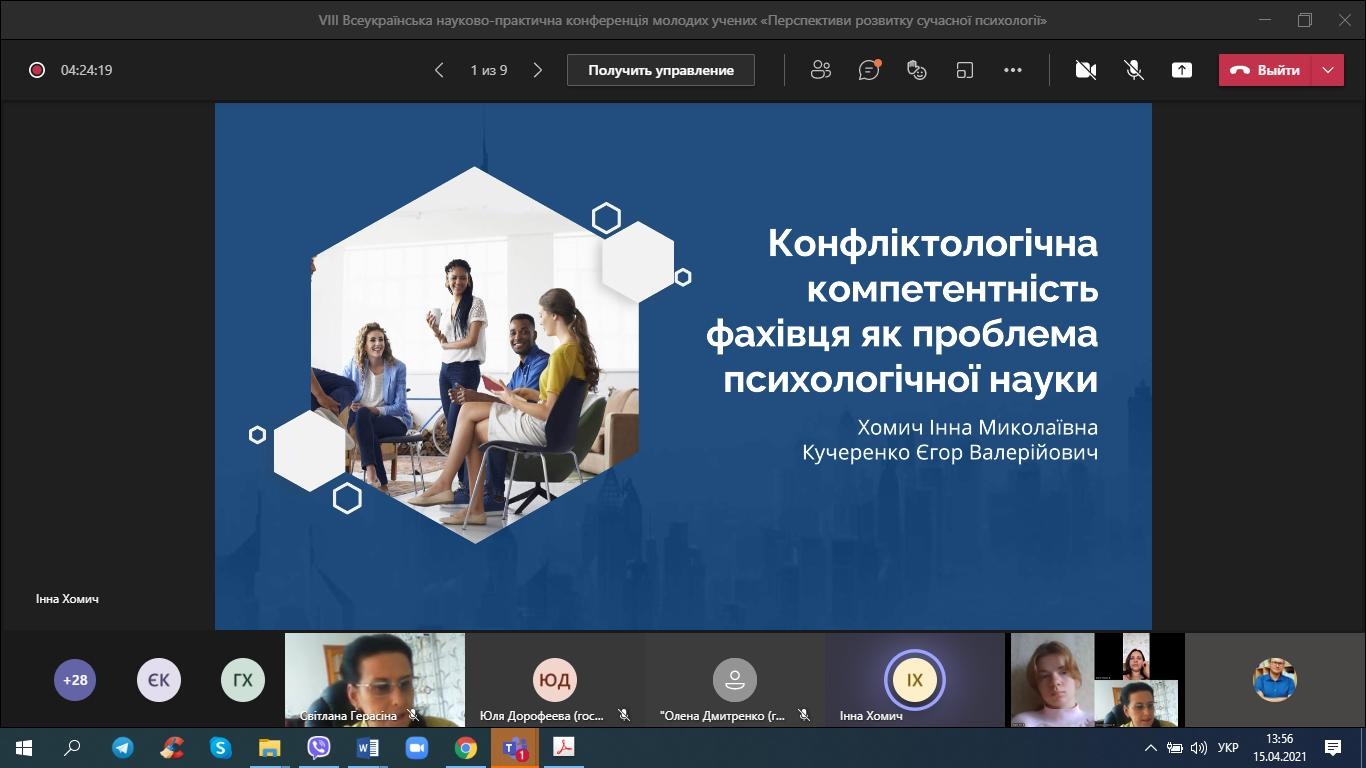Click the share content icon

(x=1182, y=70)
